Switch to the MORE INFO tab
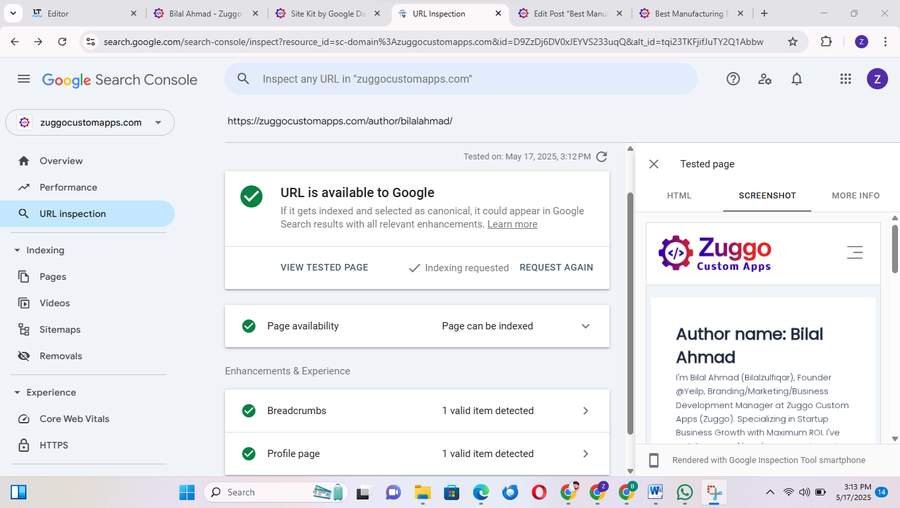Viewport: 900px width, 508px height. pyautogui.click(x=855, y=196)
